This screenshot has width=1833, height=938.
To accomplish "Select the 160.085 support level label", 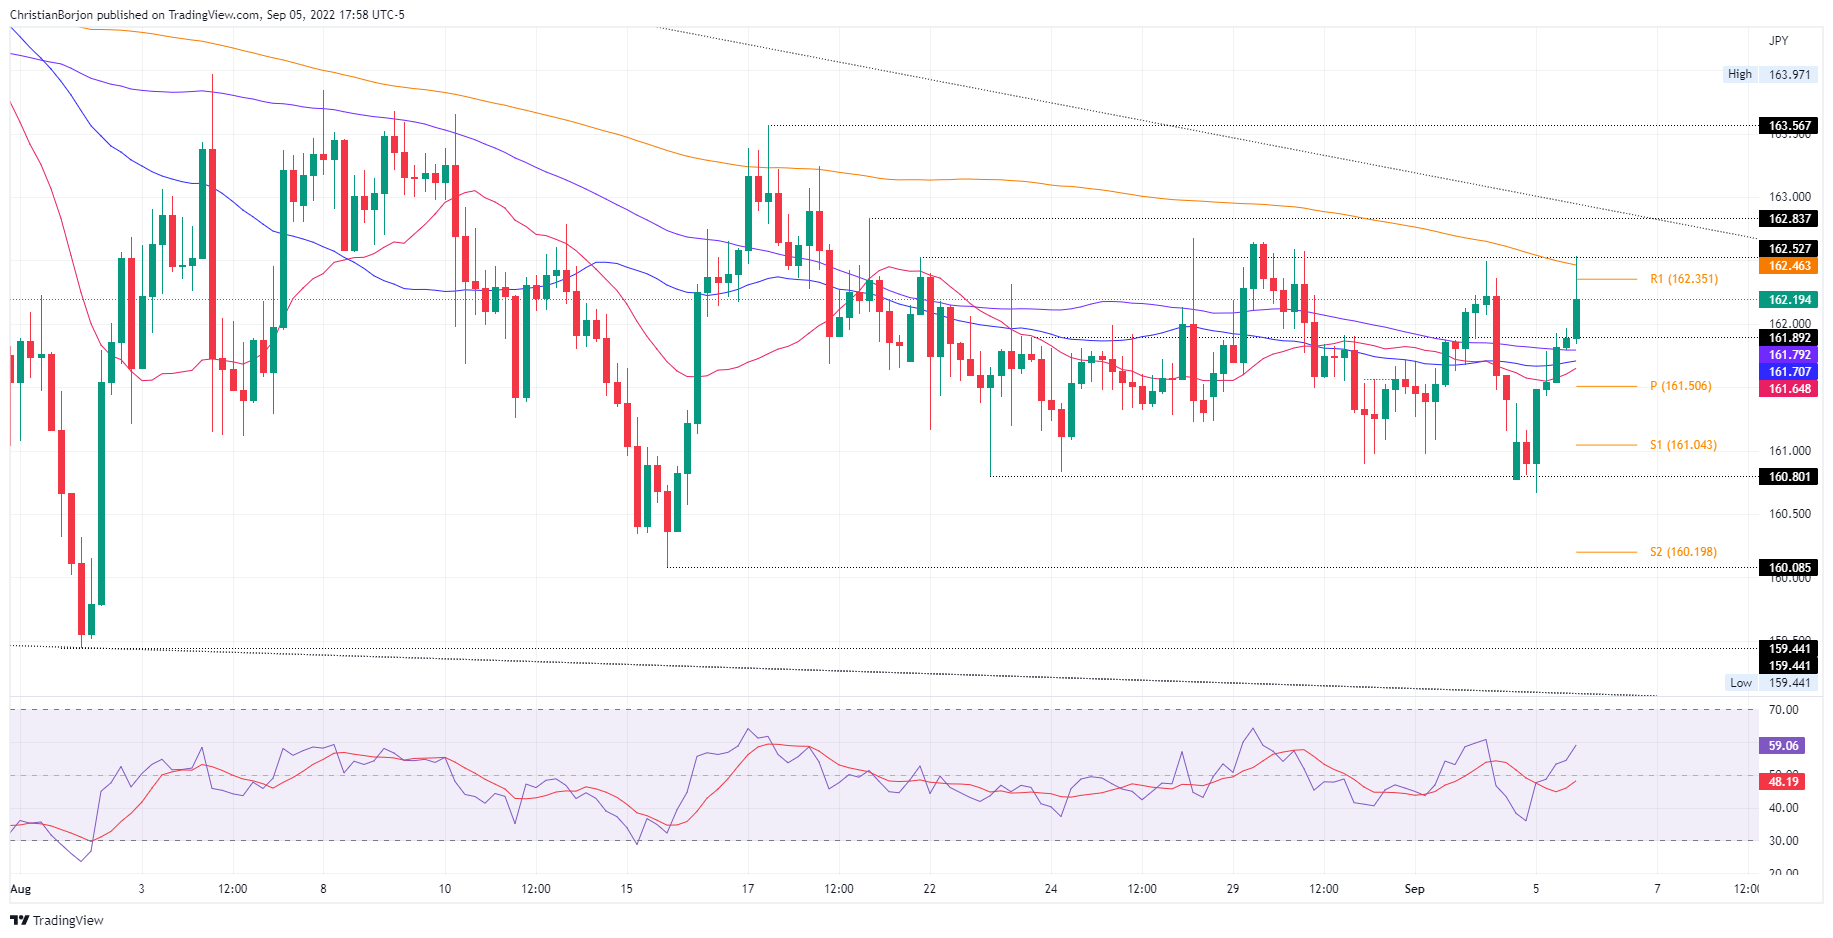I will click(x=1789, y=568).
